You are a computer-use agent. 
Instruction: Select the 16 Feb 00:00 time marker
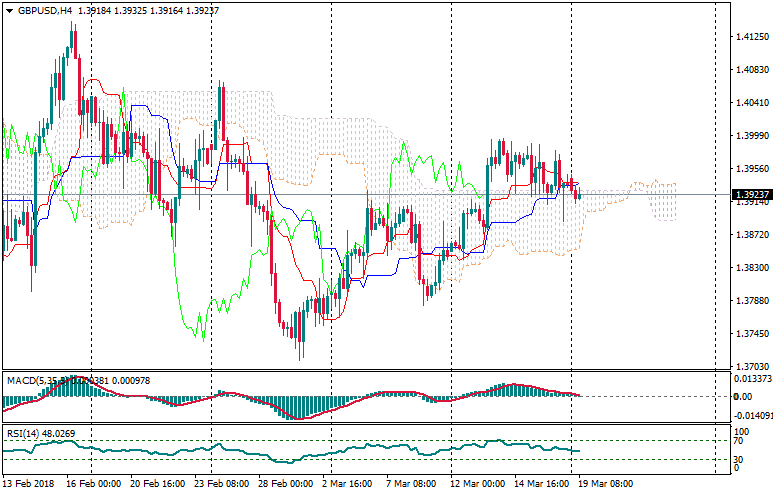click(93, 482)
